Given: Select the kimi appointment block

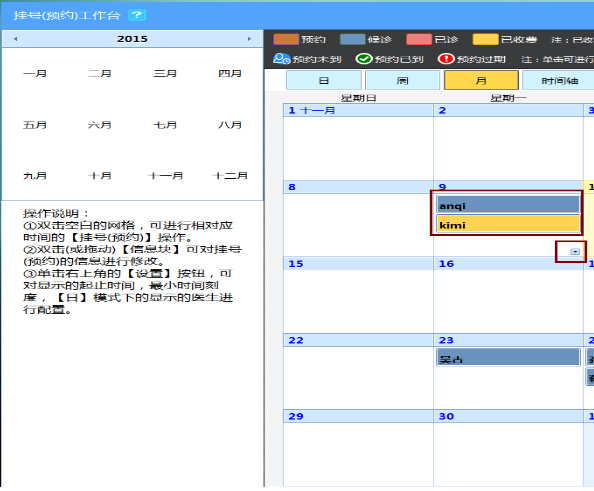Looking at the screenshot, I should (508, 224).
